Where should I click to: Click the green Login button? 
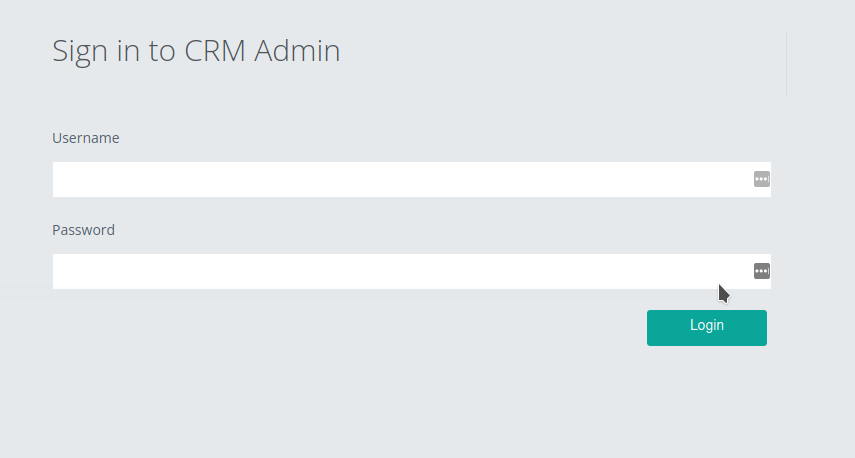tap(706, 327)
